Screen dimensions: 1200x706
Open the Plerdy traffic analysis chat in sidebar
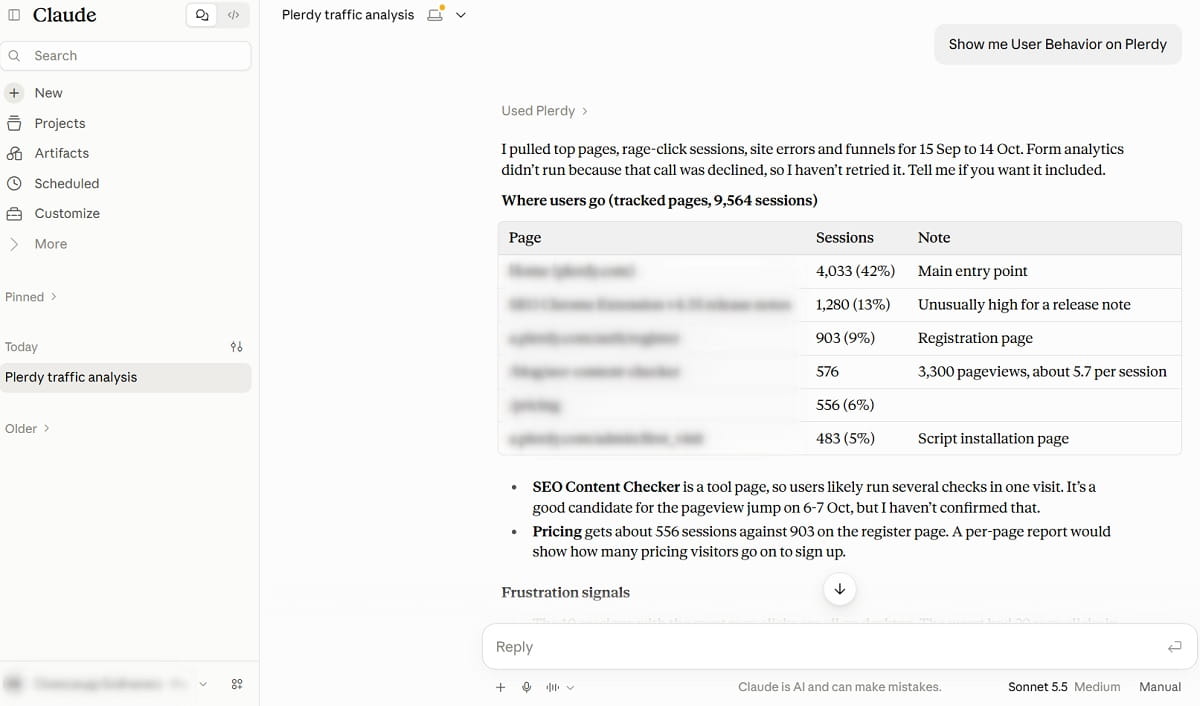[126, 377]
